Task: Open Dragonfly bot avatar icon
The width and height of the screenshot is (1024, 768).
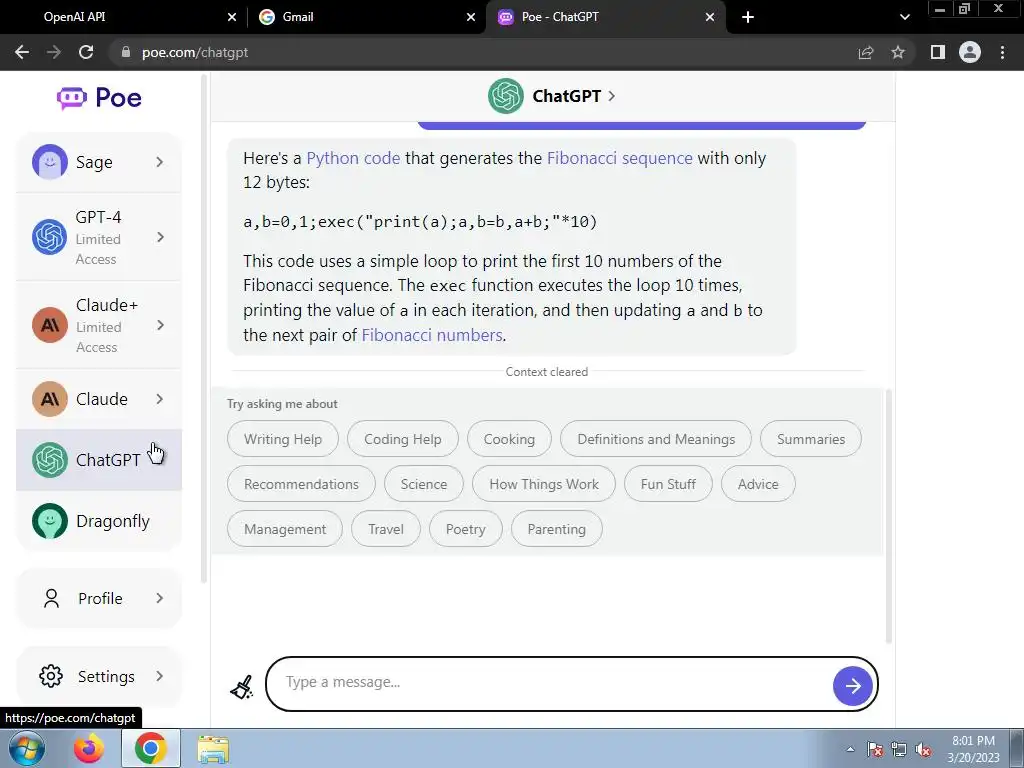Action: pyautogui.click(x=50, y=521)
